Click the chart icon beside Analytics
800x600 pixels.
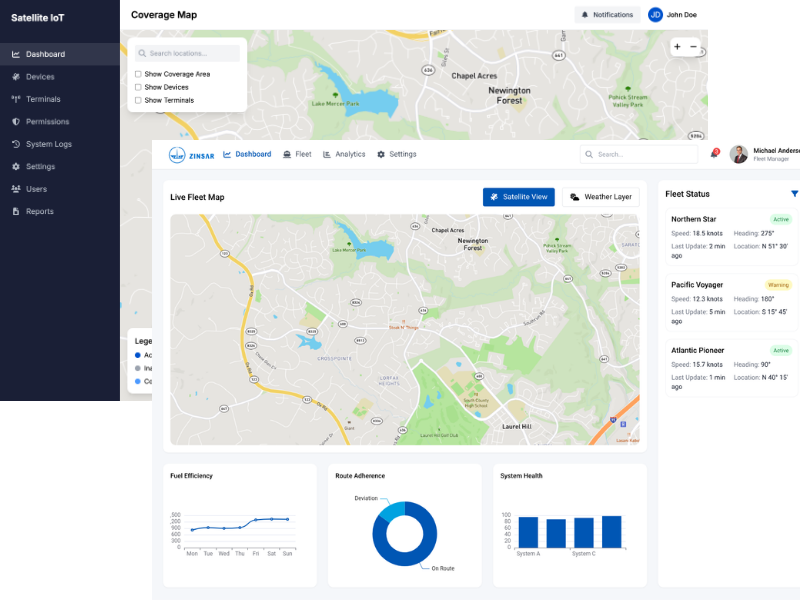[x=327, y=154]
